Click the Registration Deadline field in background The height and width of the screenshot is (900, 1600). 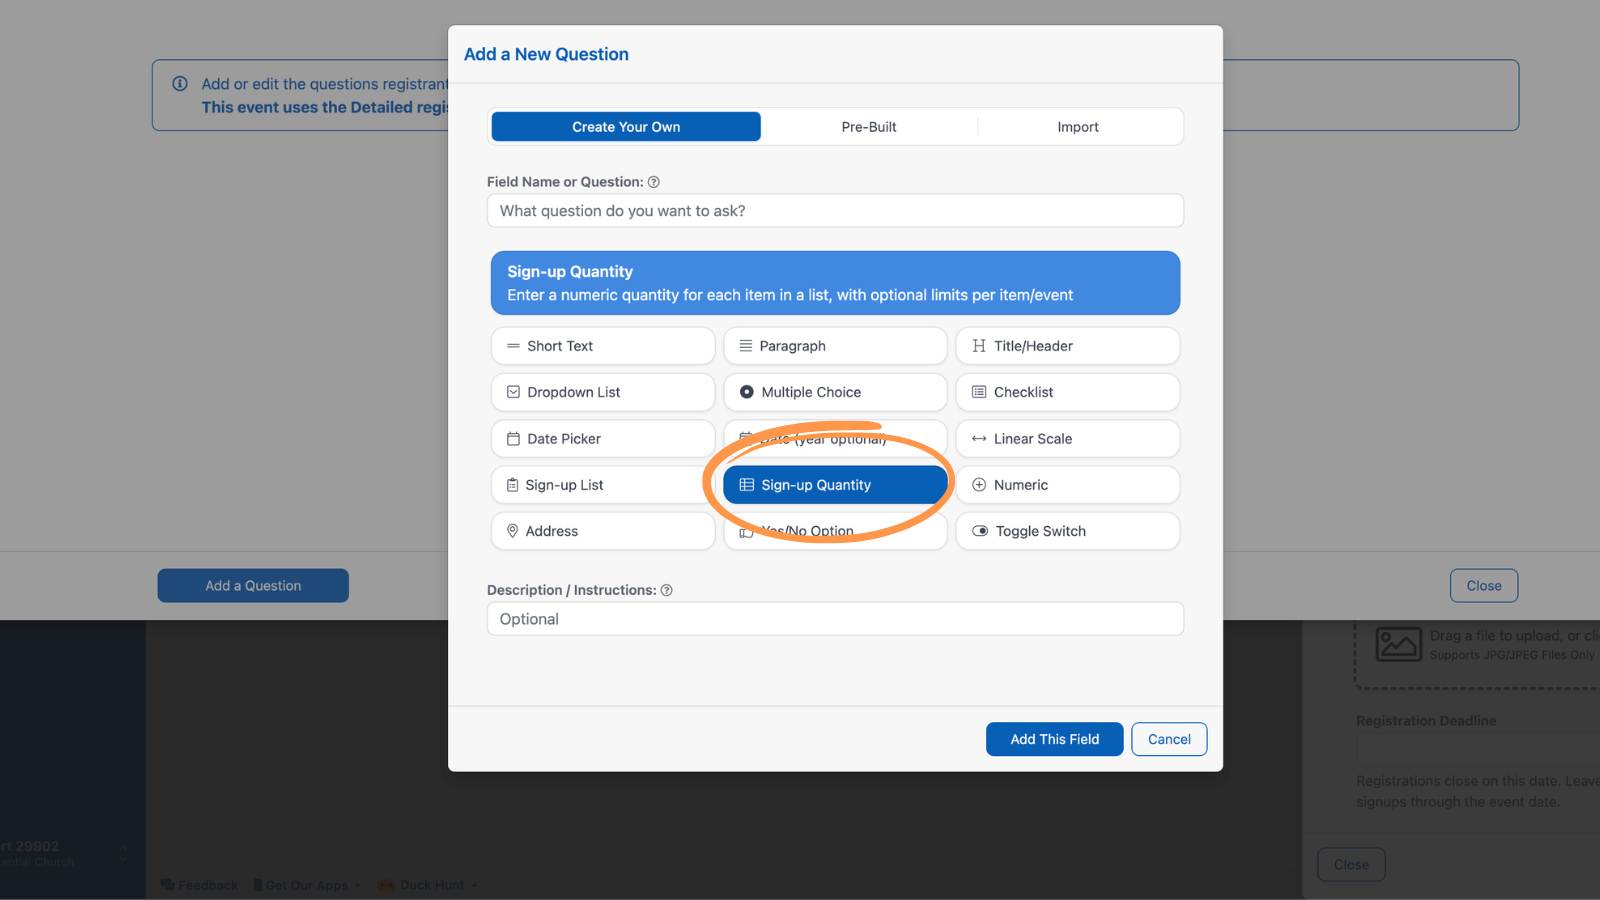click(x=1478, y=750)
